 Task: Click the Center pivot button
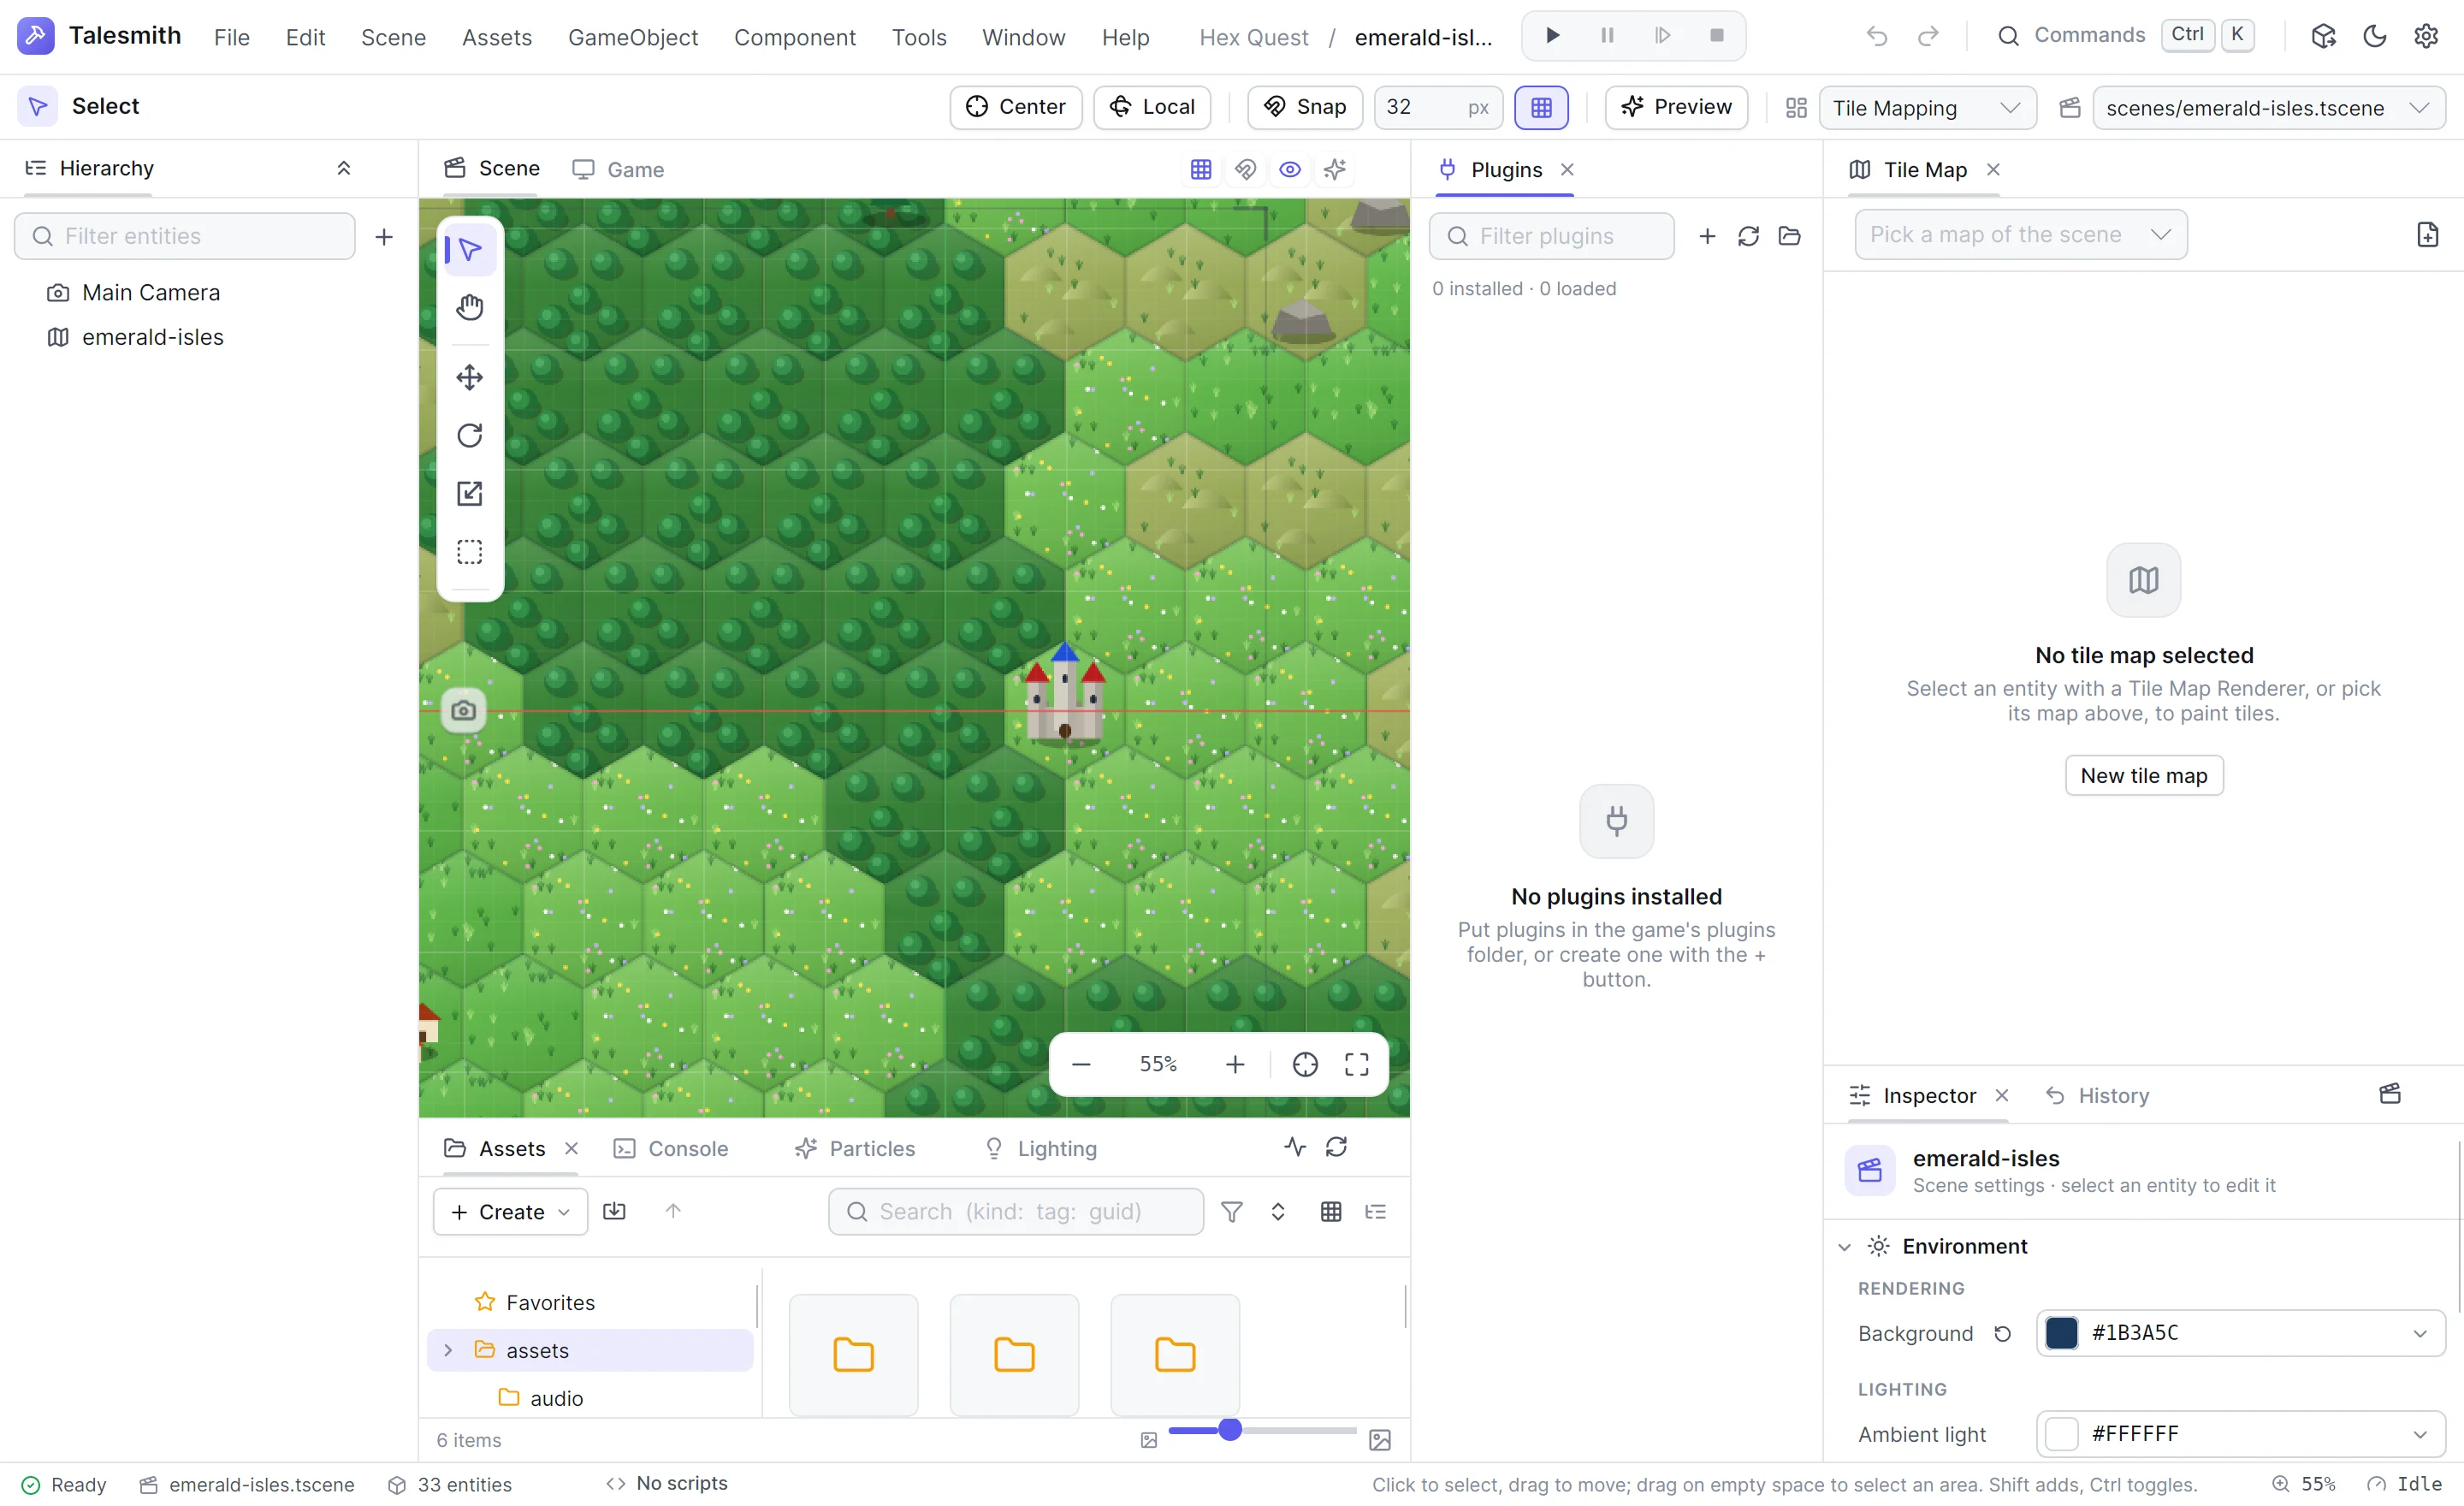[1015, 107]
